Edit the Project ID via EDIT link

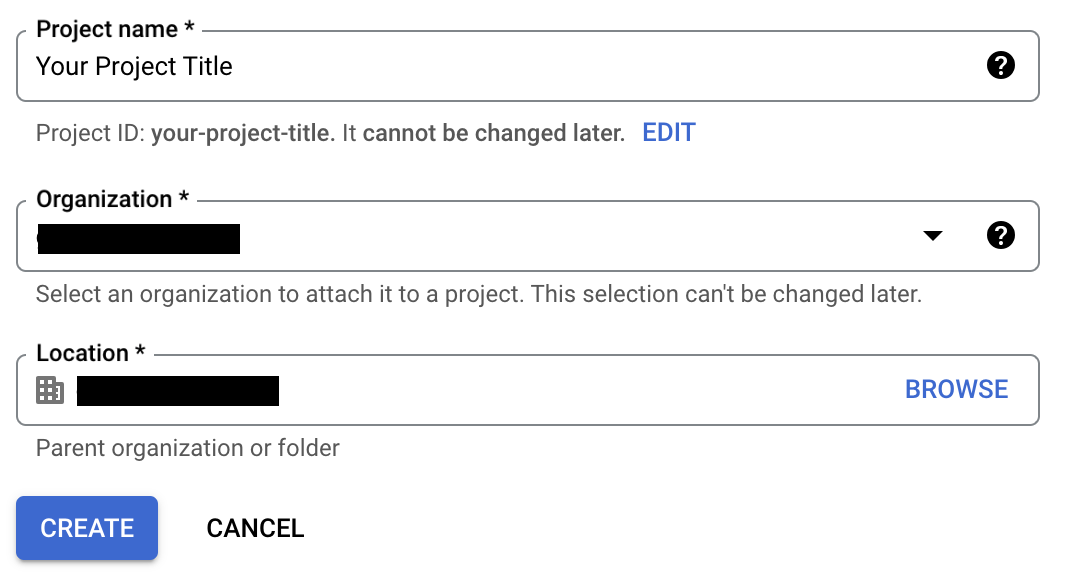click(668, 133)
